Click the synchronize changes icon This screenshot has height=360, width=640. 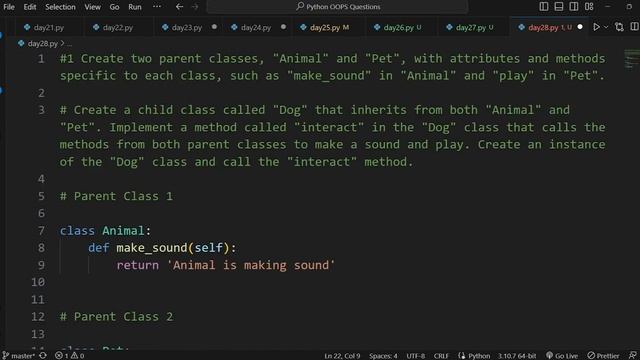(x=43, y=356)
